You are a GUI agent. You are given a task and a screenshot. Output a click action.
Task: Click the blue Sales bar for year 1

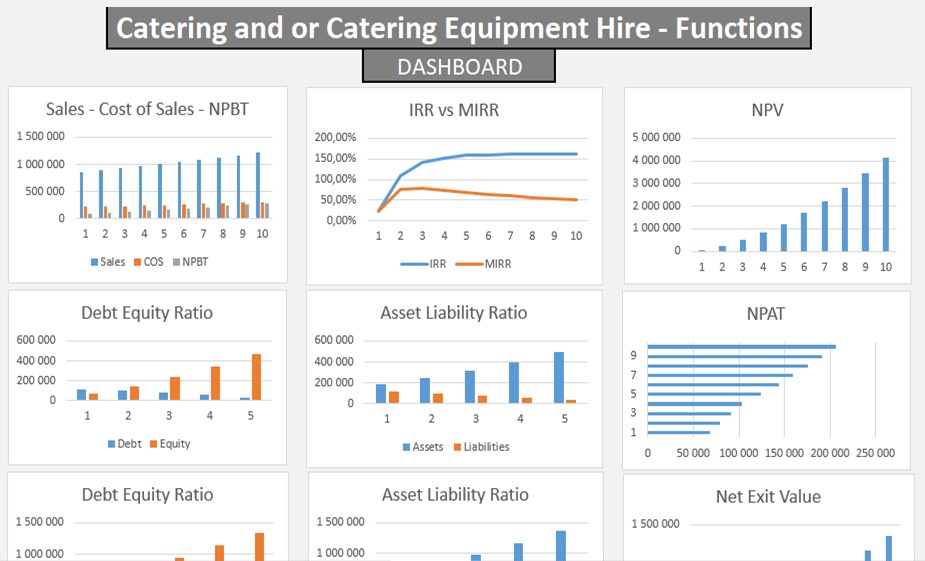point(81,195)
